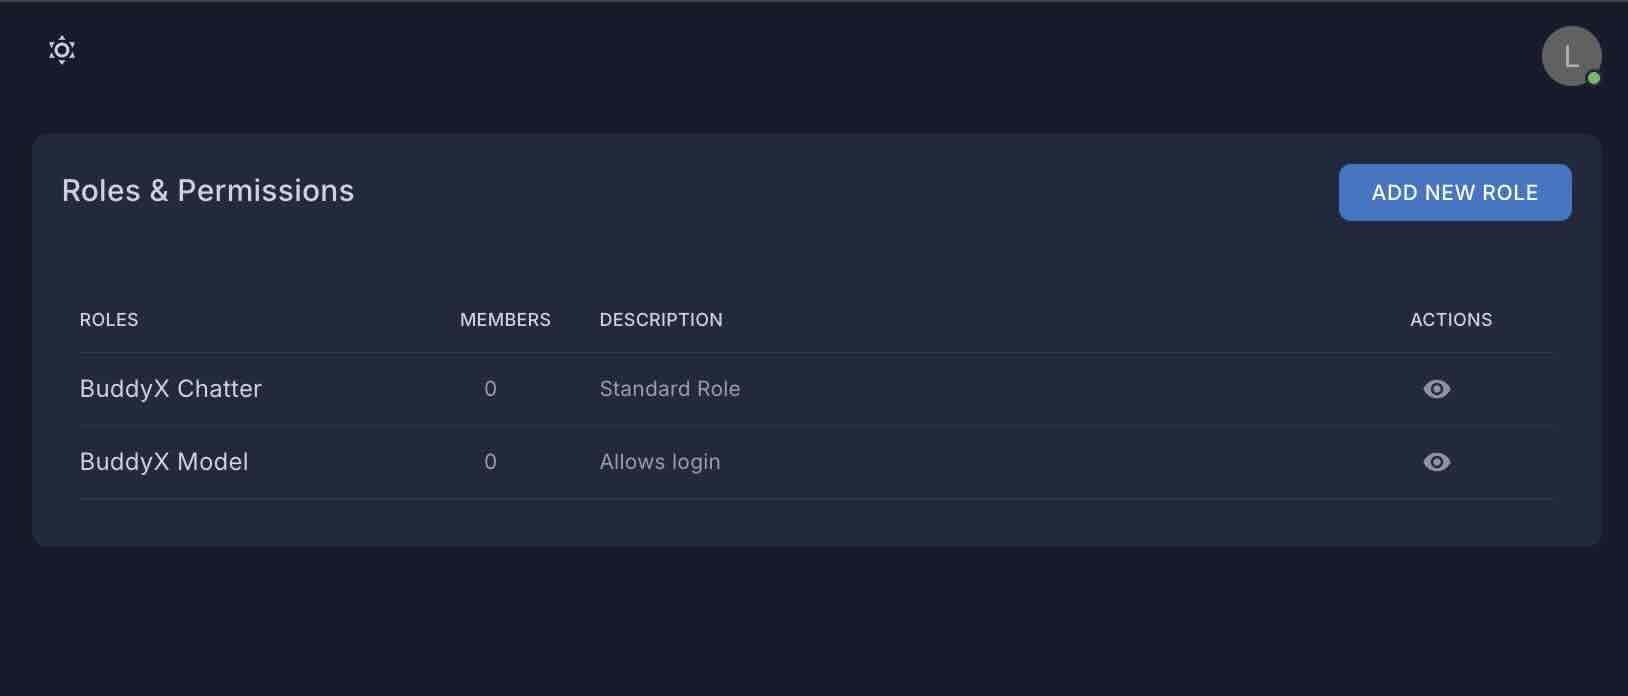Select the BuddyX Model role name
Screen dimensions: 1628x696
point(164,462)
